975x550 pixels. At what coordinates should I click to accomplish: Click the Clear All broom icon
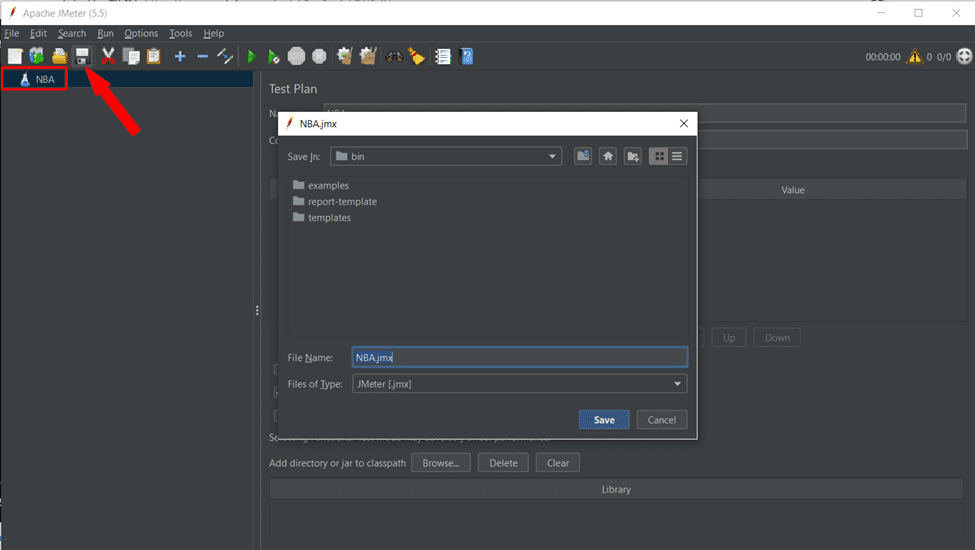click(x=416, y=56)
